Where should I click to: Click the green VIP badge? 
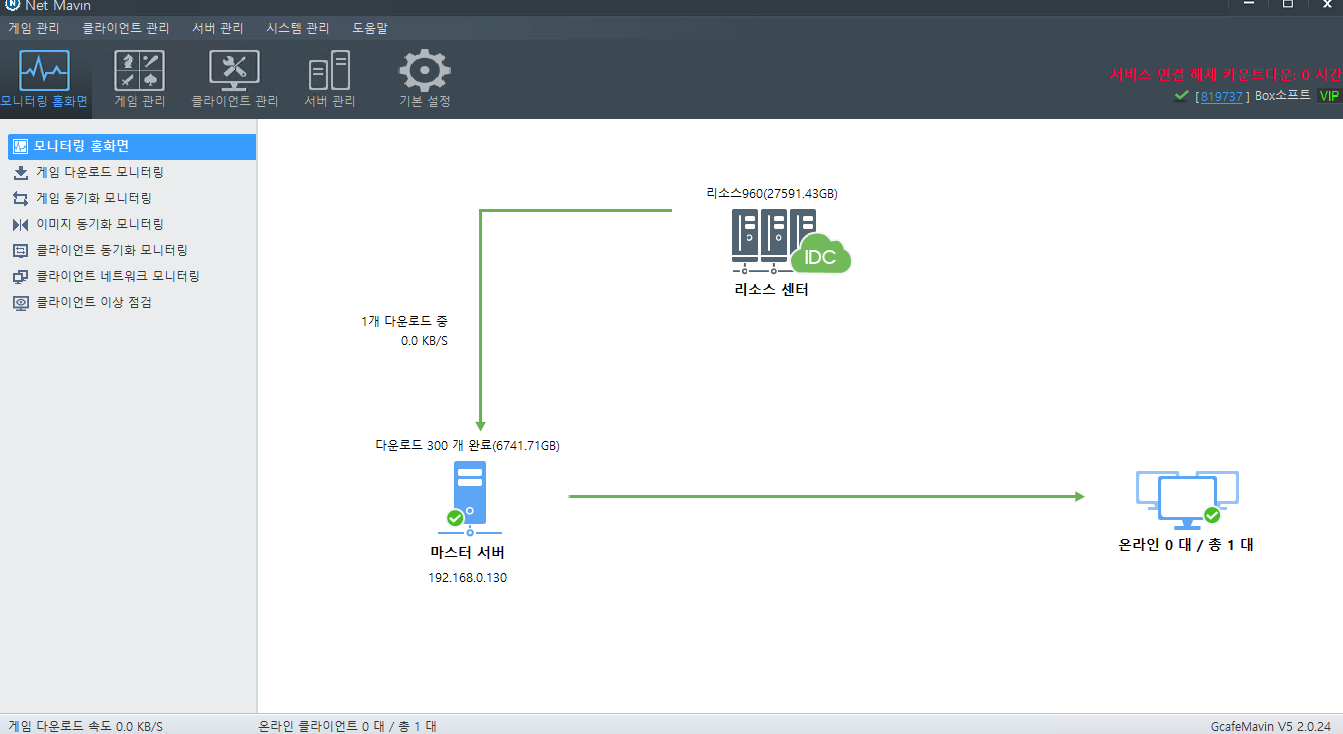tap(1329, 96)
